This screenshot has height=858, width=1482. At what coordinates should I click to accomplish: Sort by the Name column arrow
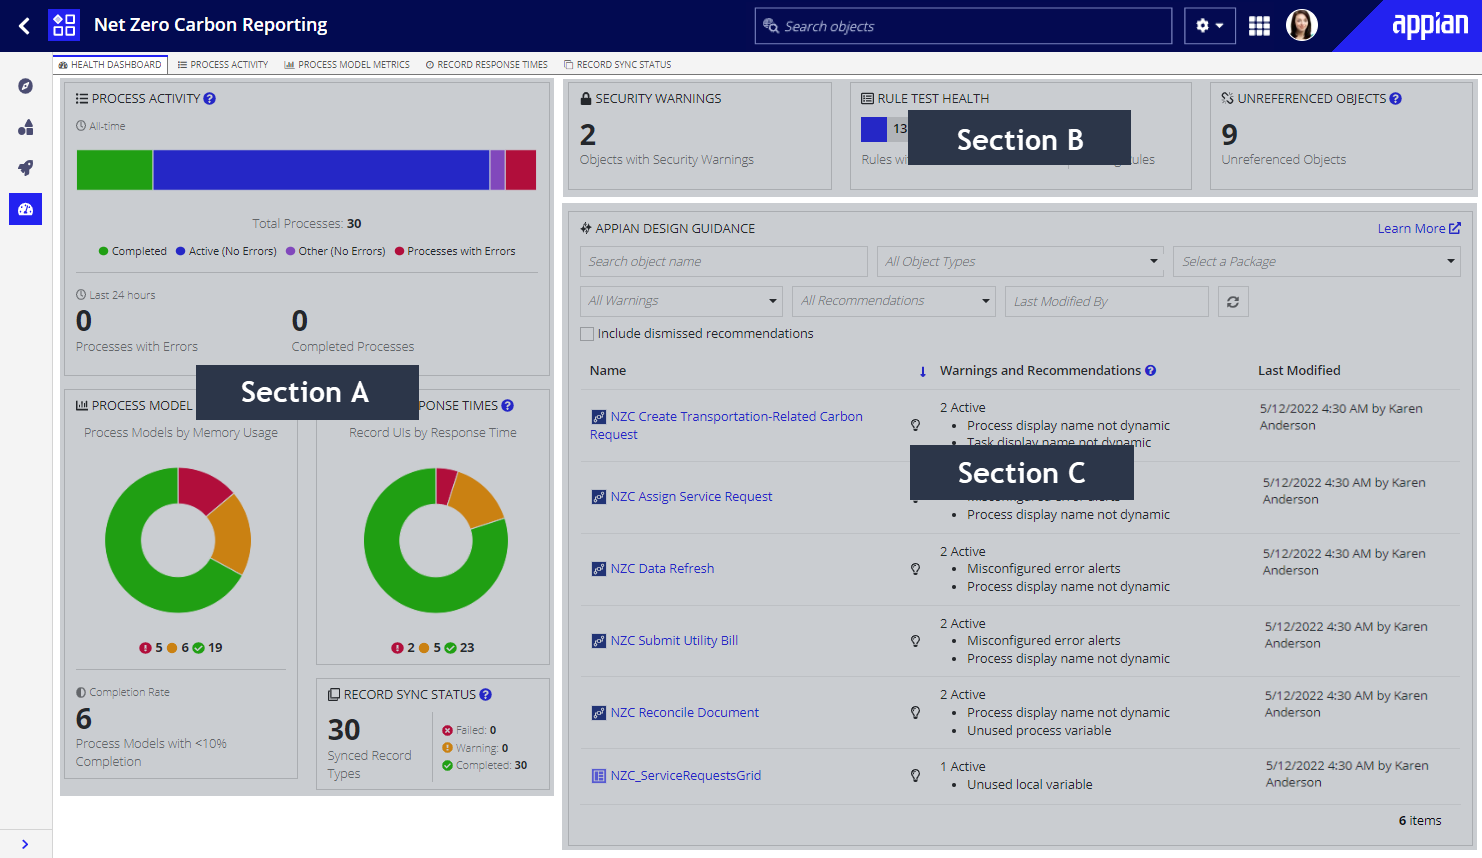coord(922,371)
